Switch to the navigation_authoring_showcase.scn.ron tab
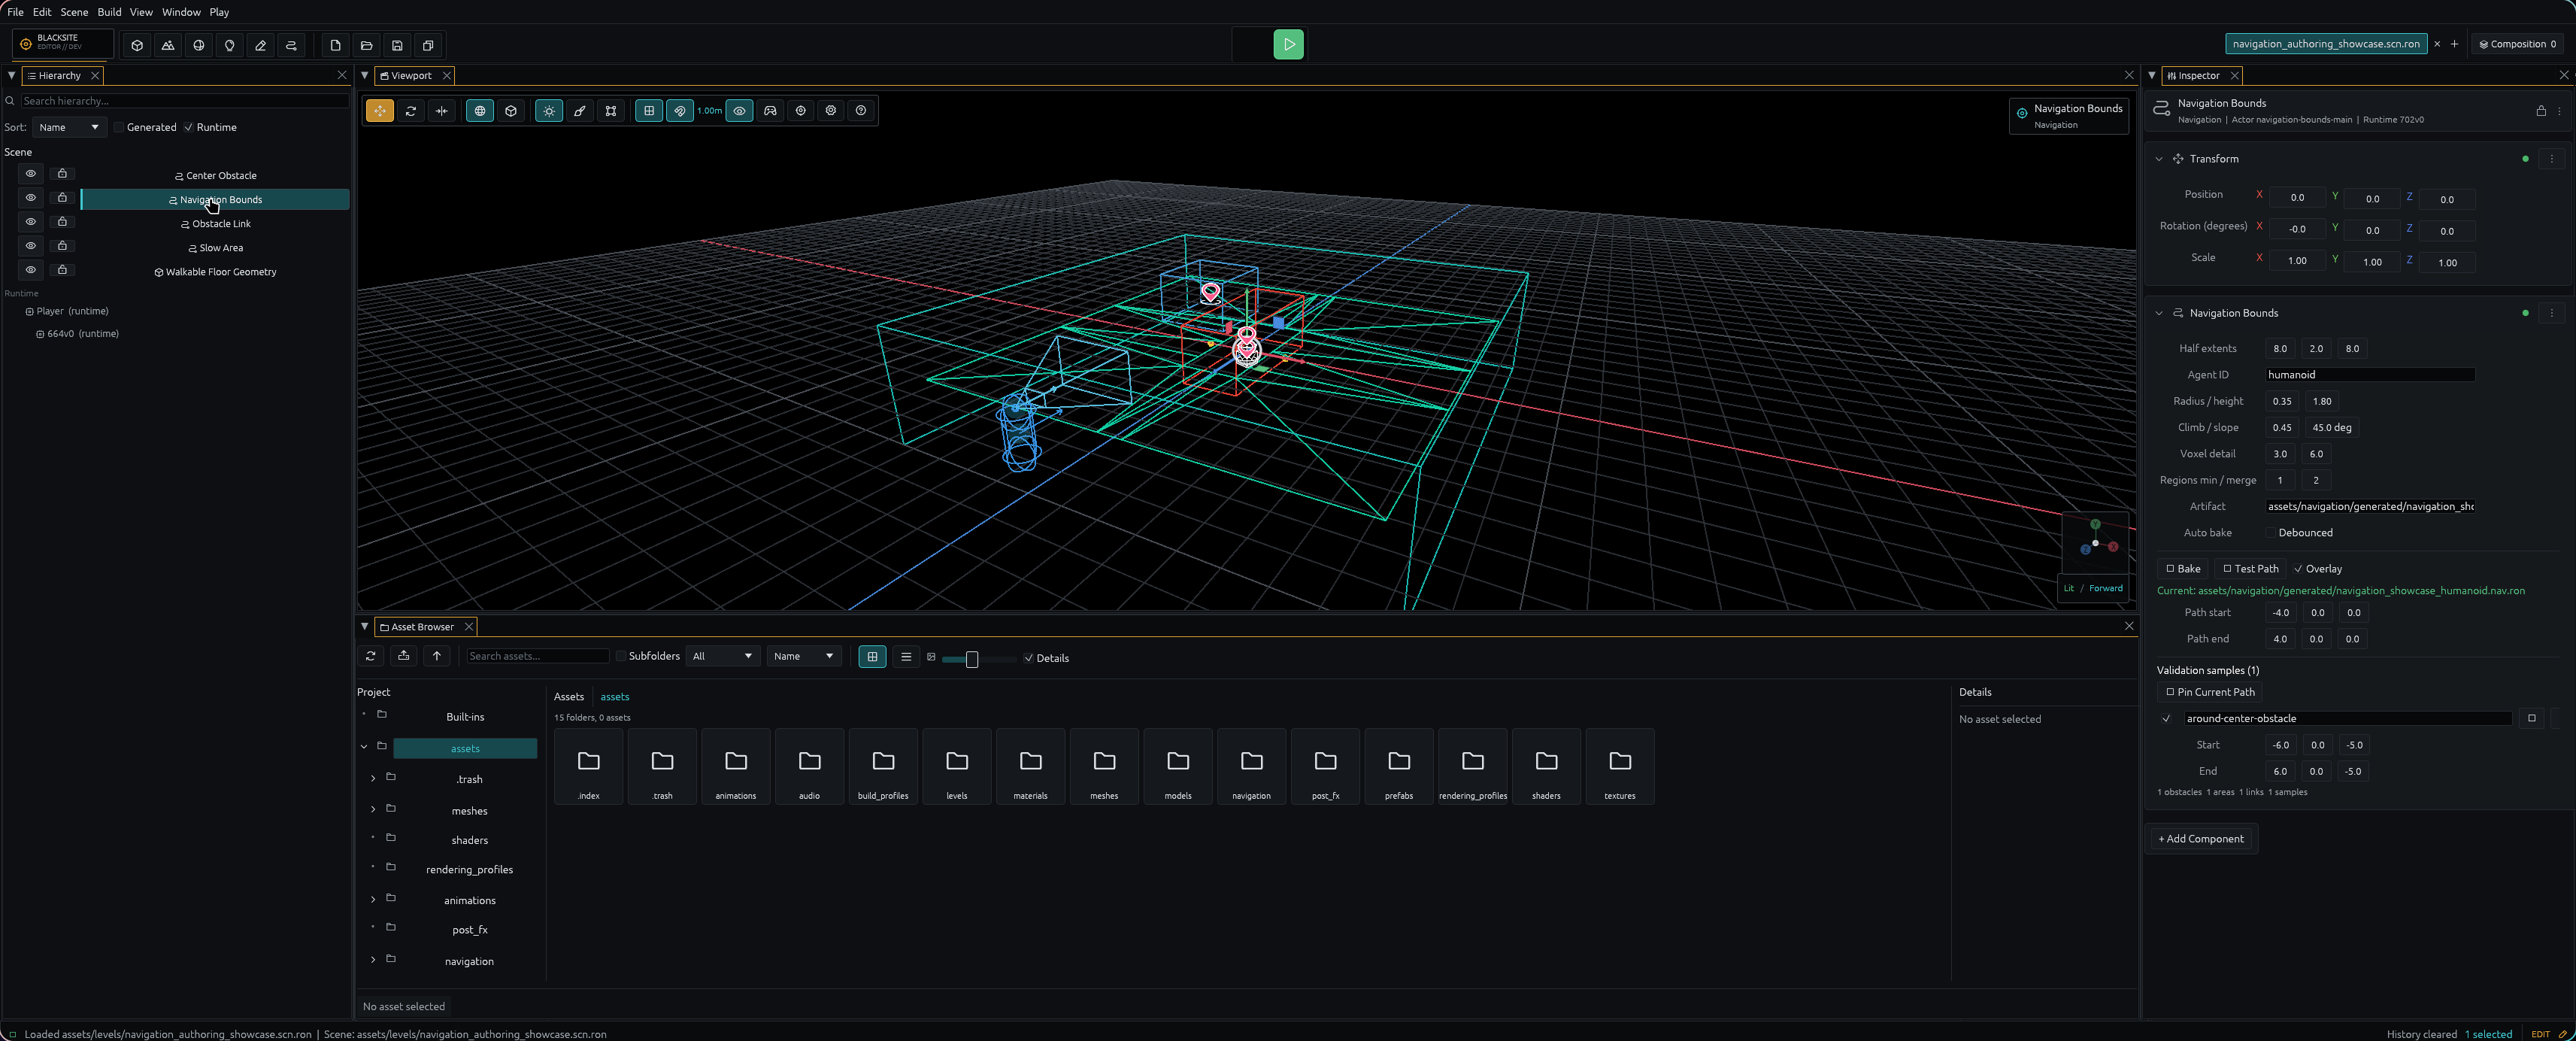Image resolution: width=2576 pixels, height=1041 pixels. point(2326,44)
